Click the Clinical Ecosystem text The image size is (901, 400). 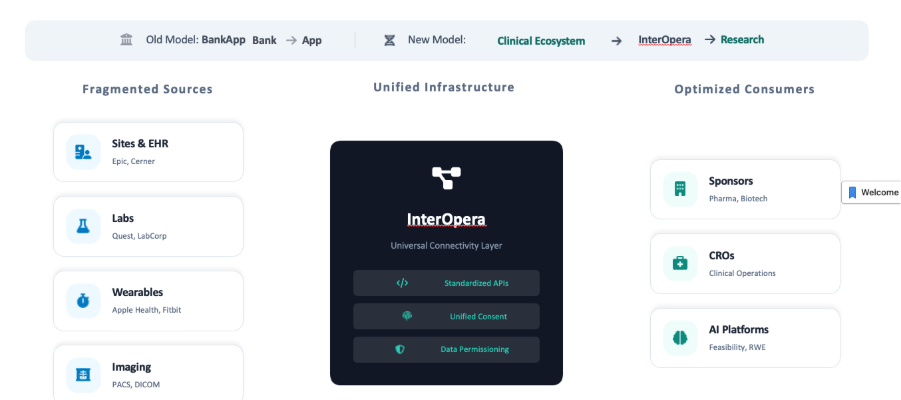[541, 41]
